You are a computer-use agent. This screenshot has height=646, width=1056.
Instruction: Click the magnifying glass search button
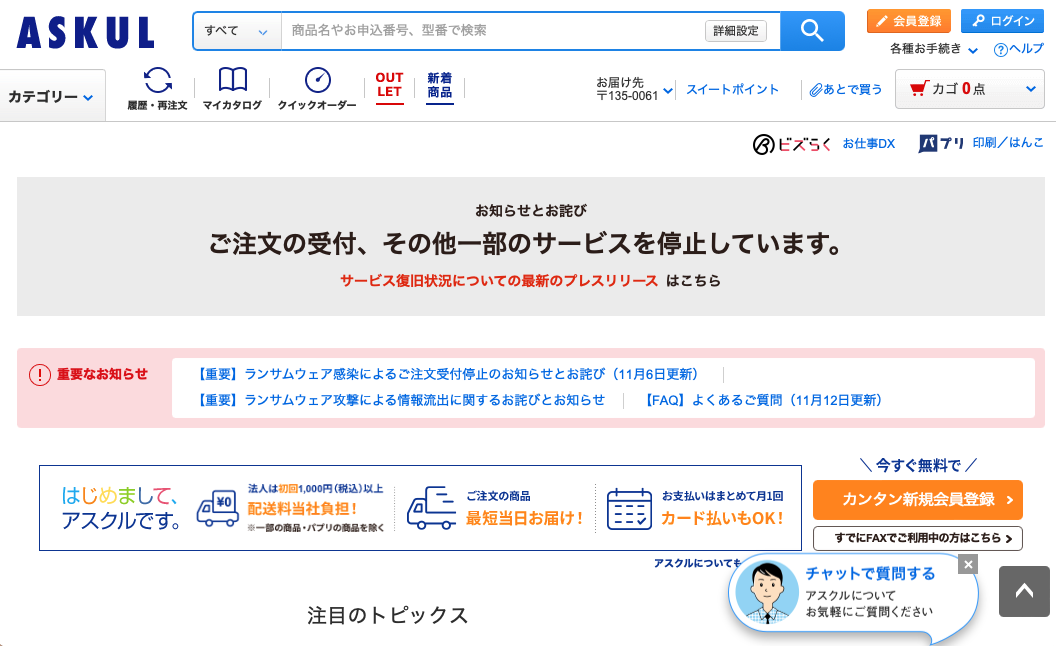click(812, 31)
